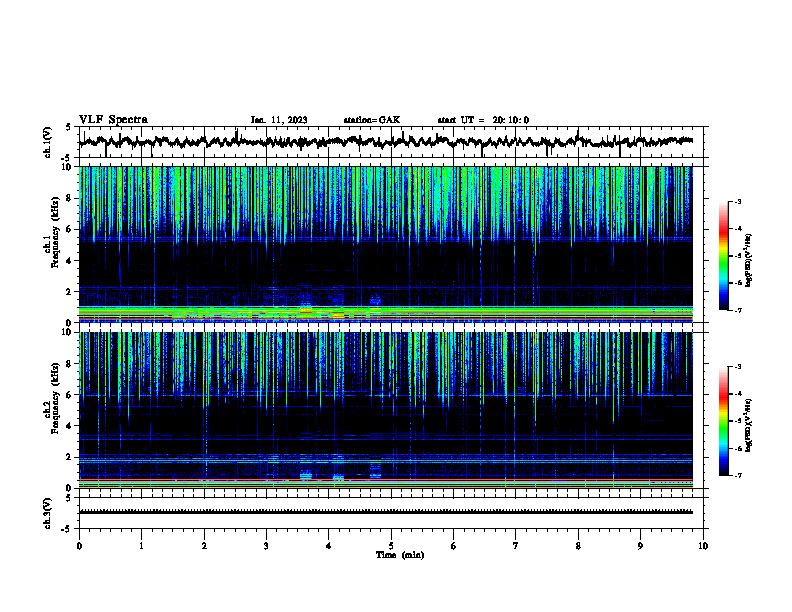Click the ch.3(V) axis label
Image resolution: width=792 pixels, height=612 pixels.
48,513
